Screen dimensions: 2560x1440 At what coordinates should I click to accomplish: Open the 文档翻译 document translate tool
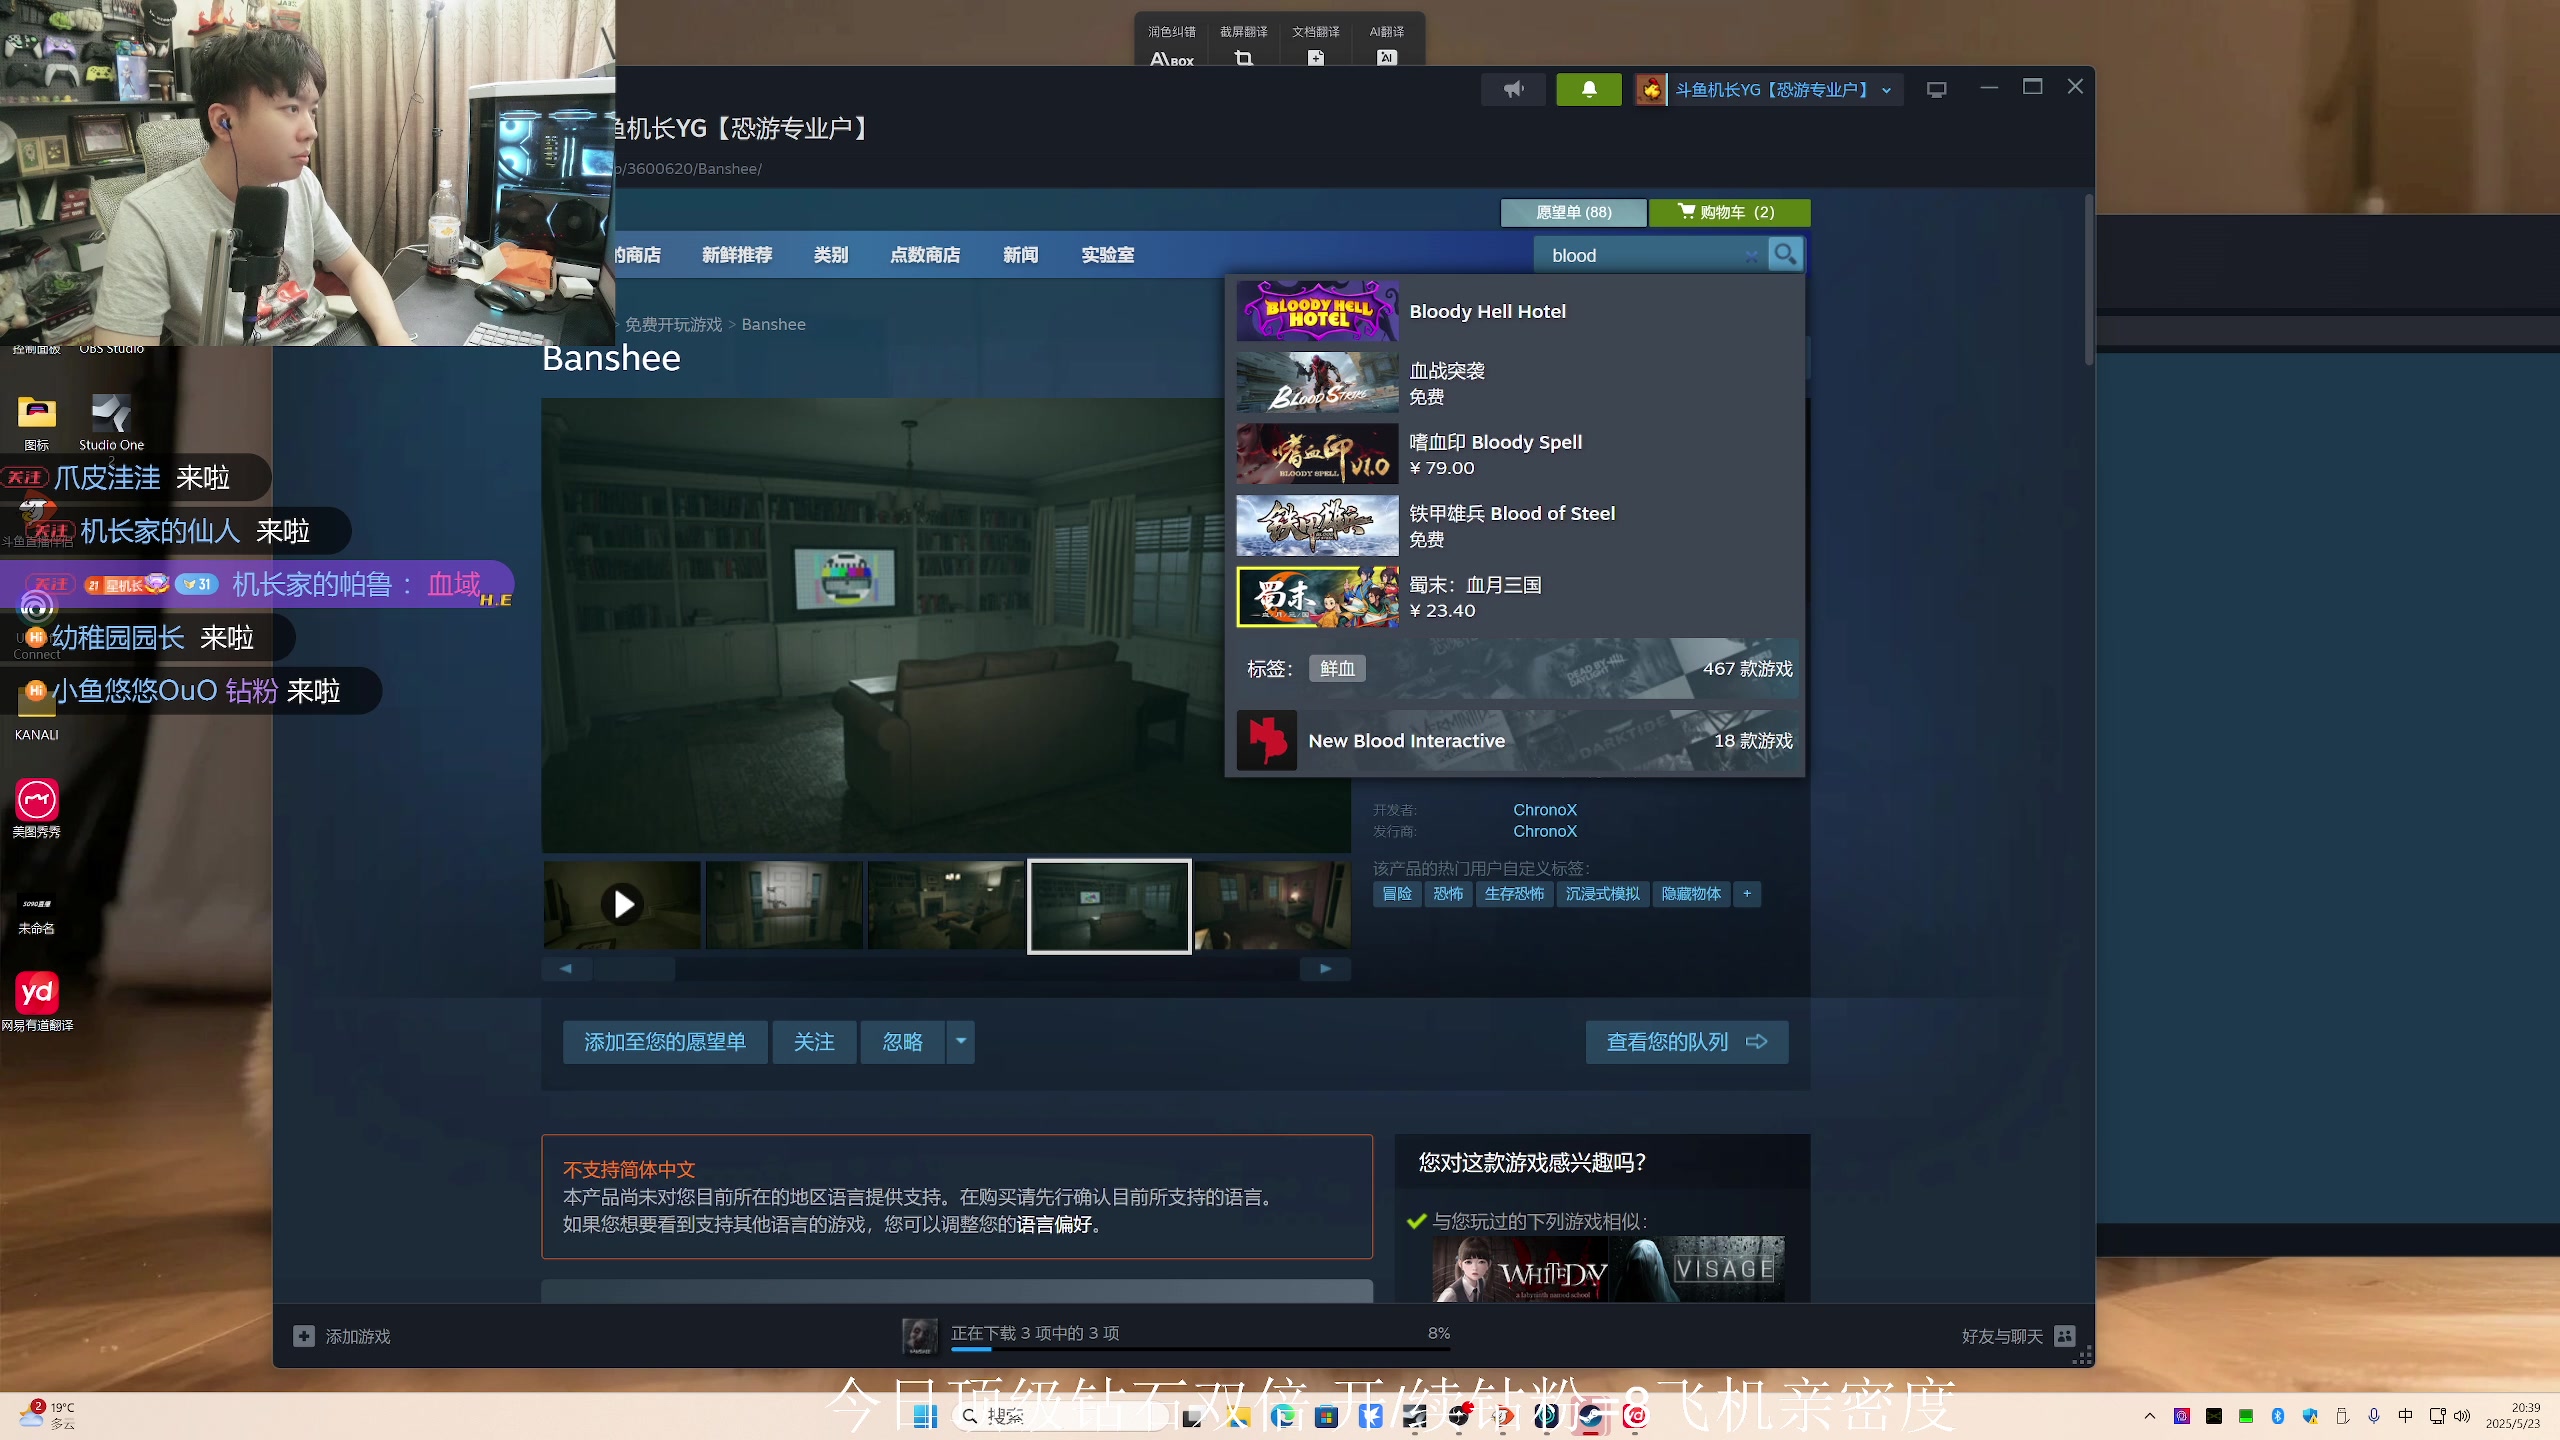tap(1316, 44)
